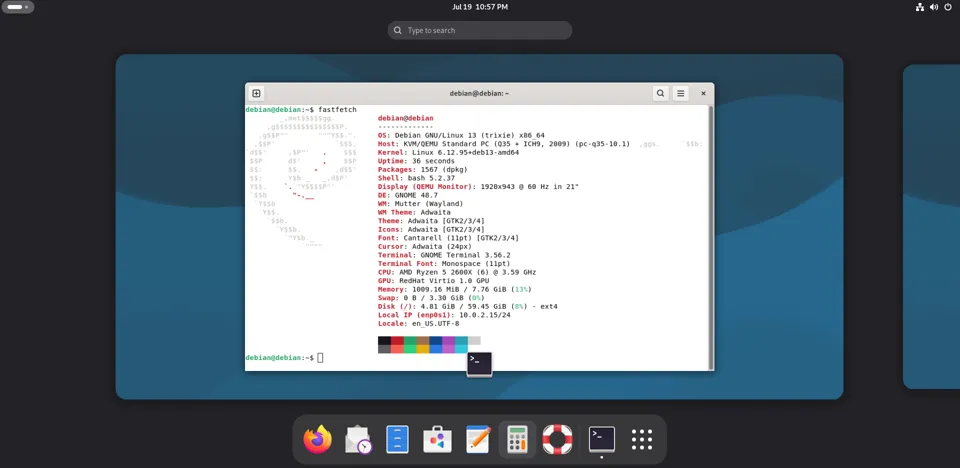Show the applications grid
The width and height of the screenshot is (960, 468).
[x=642, y=439]
